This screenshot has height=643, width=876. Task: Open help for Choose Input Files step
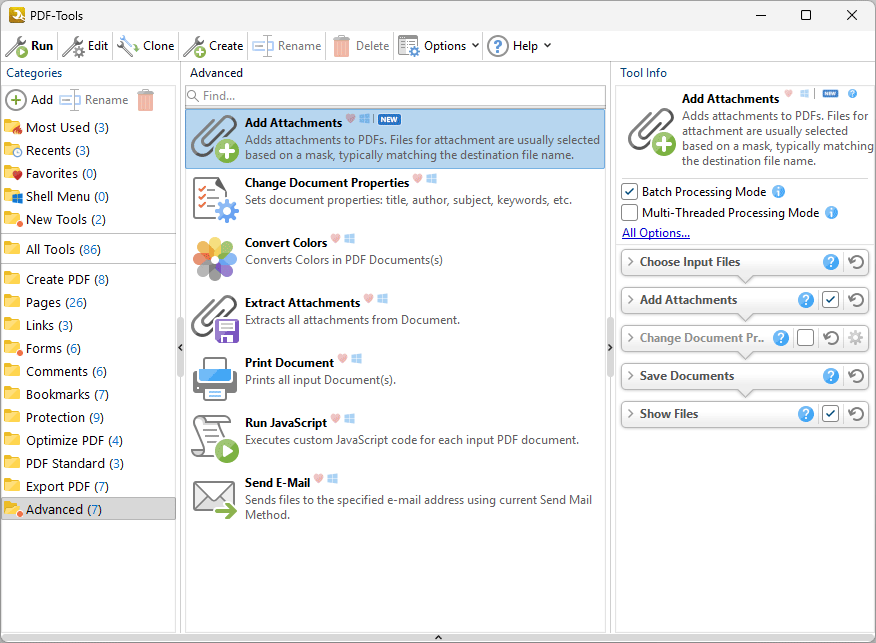(830, 262)
